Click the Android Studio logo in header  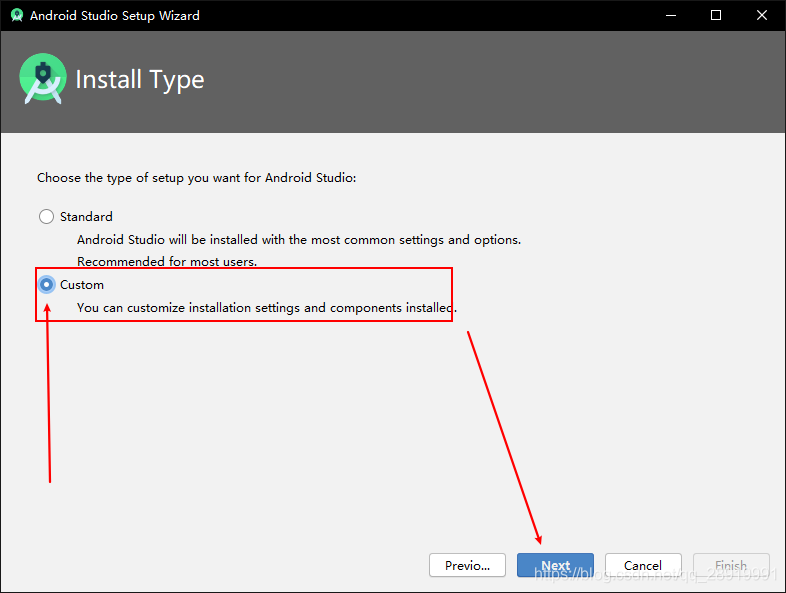43,79
